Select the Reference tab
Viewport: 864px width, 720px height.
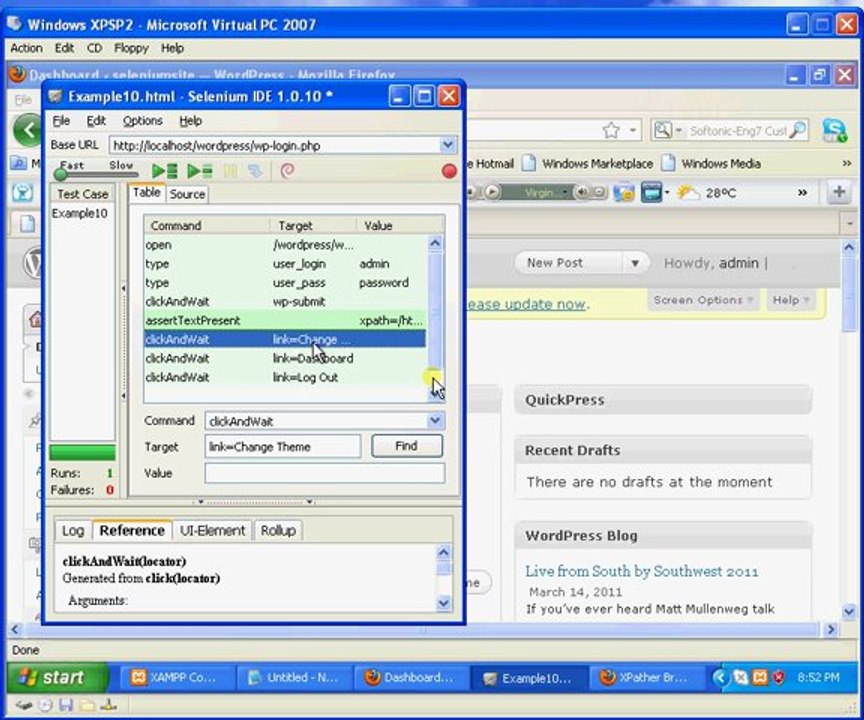click(132, 530)
